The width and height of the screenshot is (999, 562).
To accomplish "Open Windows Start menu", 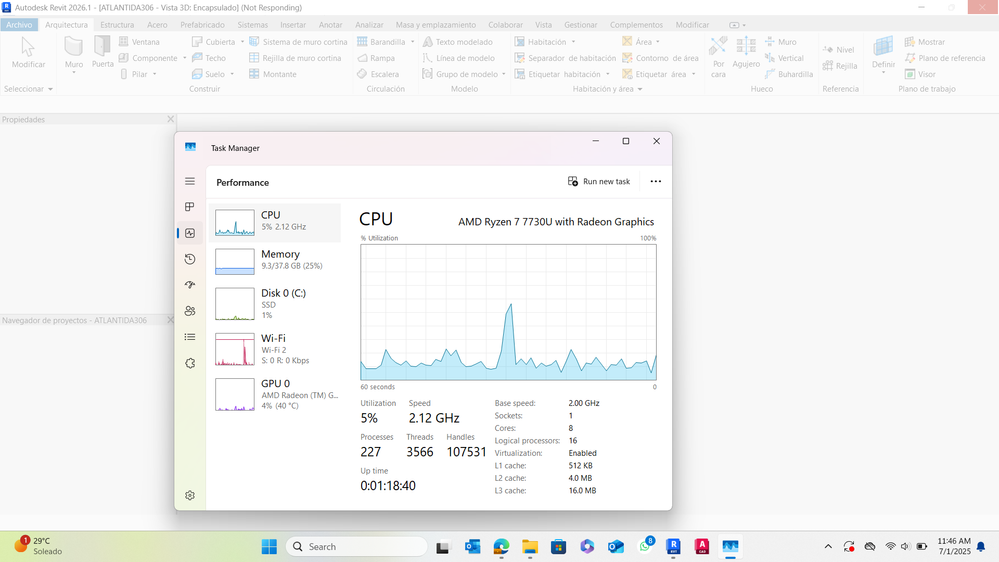I will [270, 547].
